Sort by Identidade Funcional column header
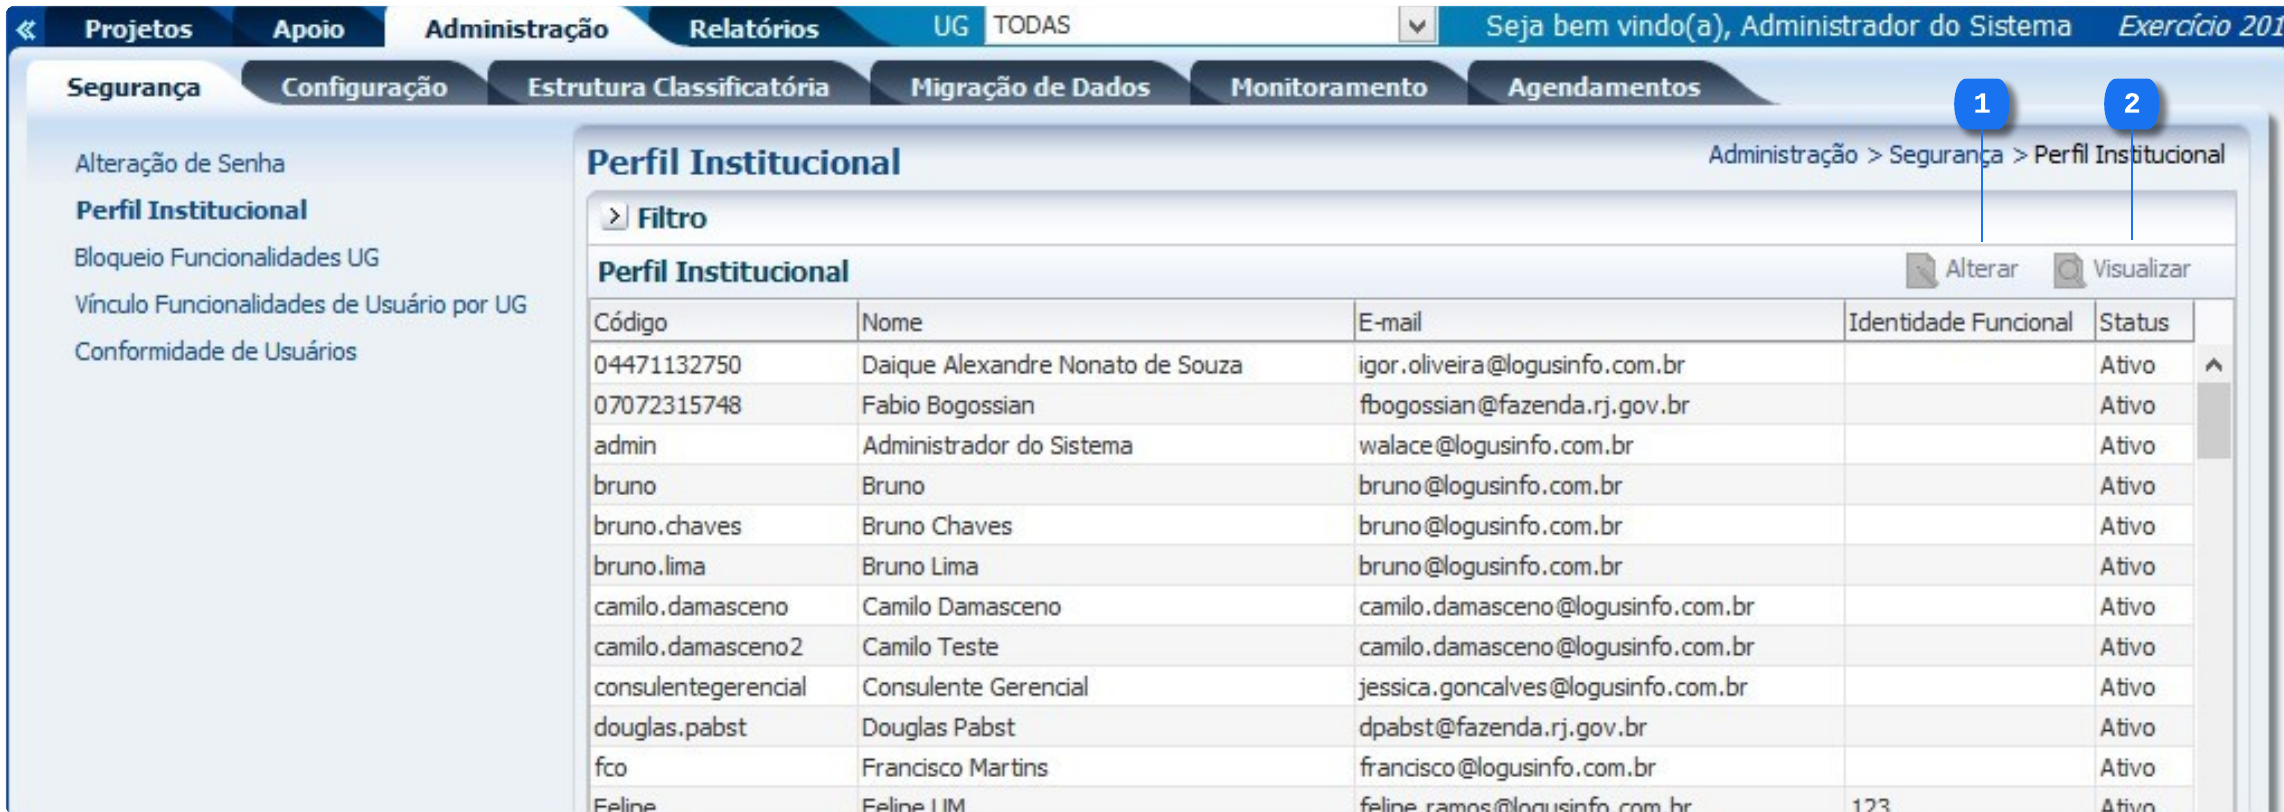2284x812 pixels. pyautogui.click(x=1969, y=322)
